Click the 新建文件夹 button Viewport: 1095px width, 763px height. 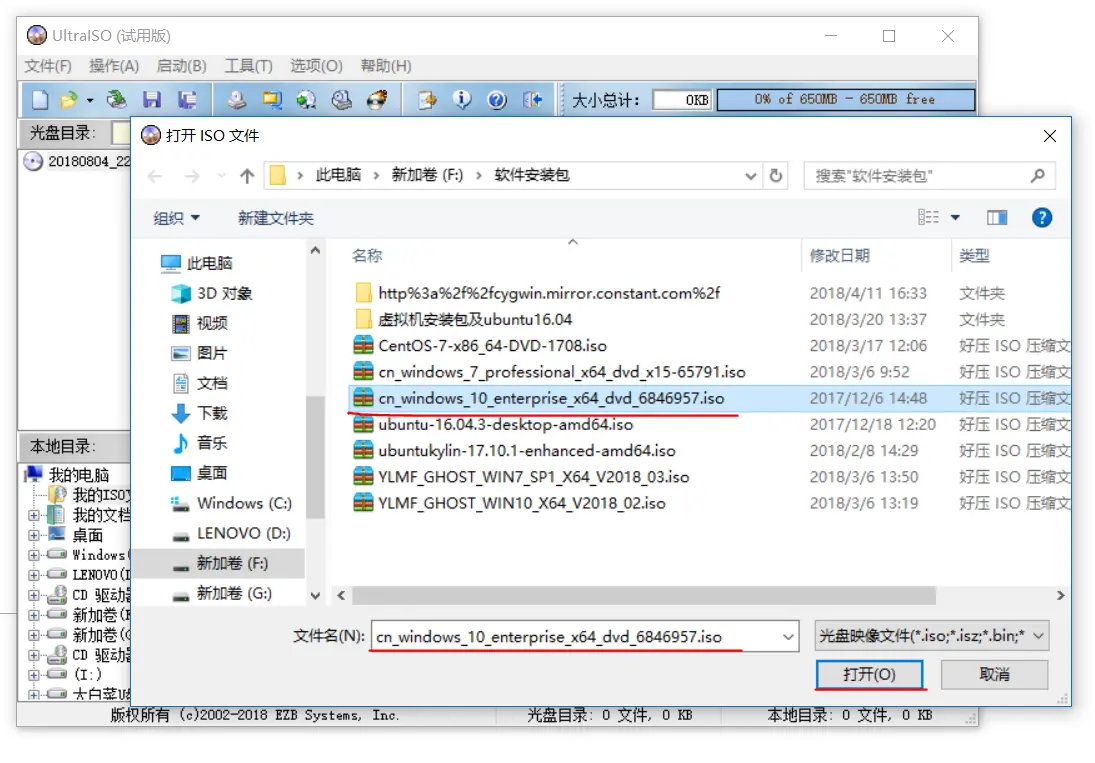click(276, 218)
